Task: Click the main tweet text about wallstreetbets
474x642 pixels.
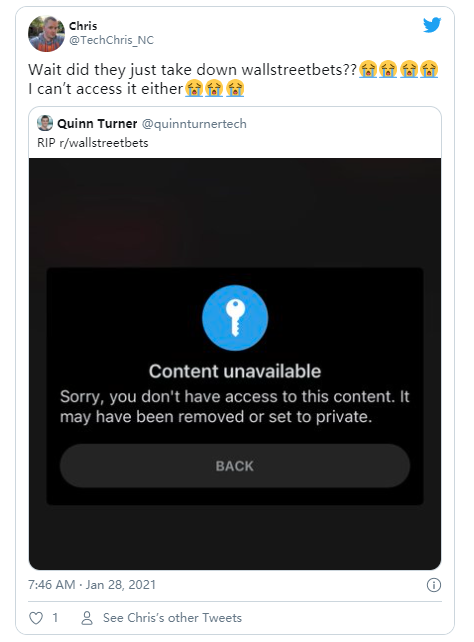Action: [233, 79]
